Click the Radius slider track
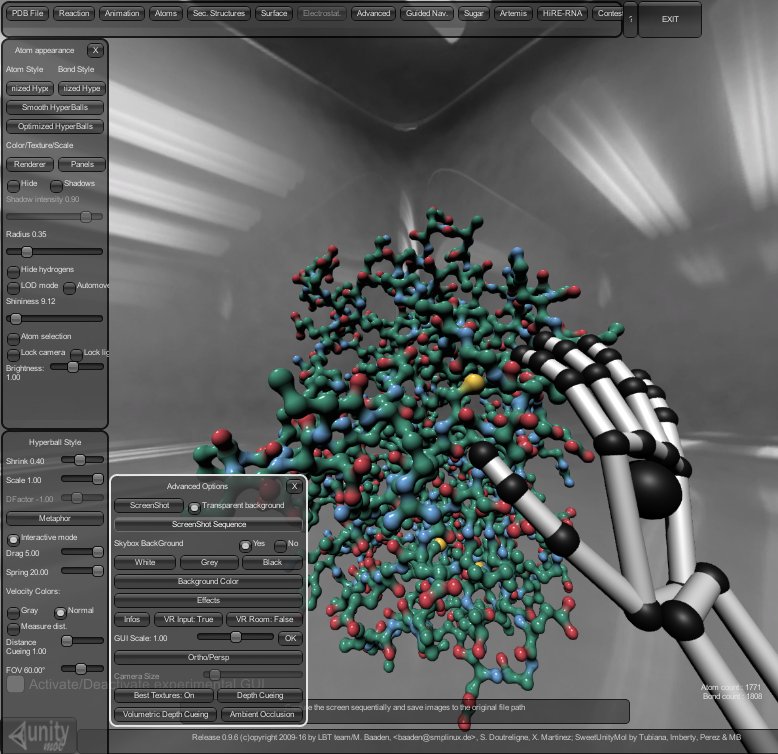 tap(55, 252)
